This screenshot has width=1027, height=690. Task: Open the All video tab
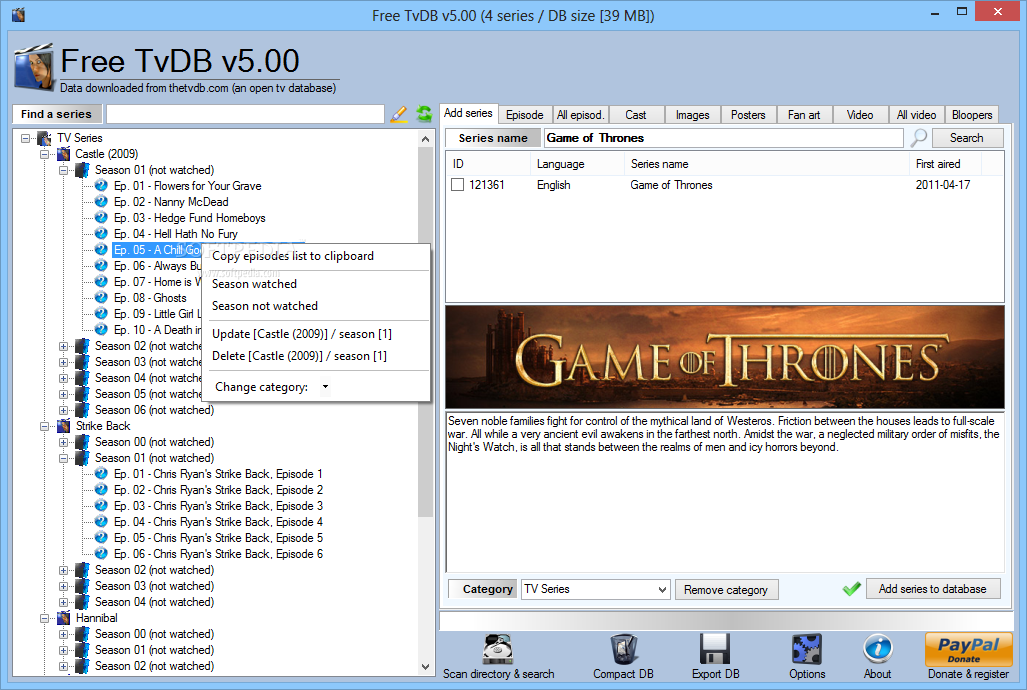click(x=916, y=115)
